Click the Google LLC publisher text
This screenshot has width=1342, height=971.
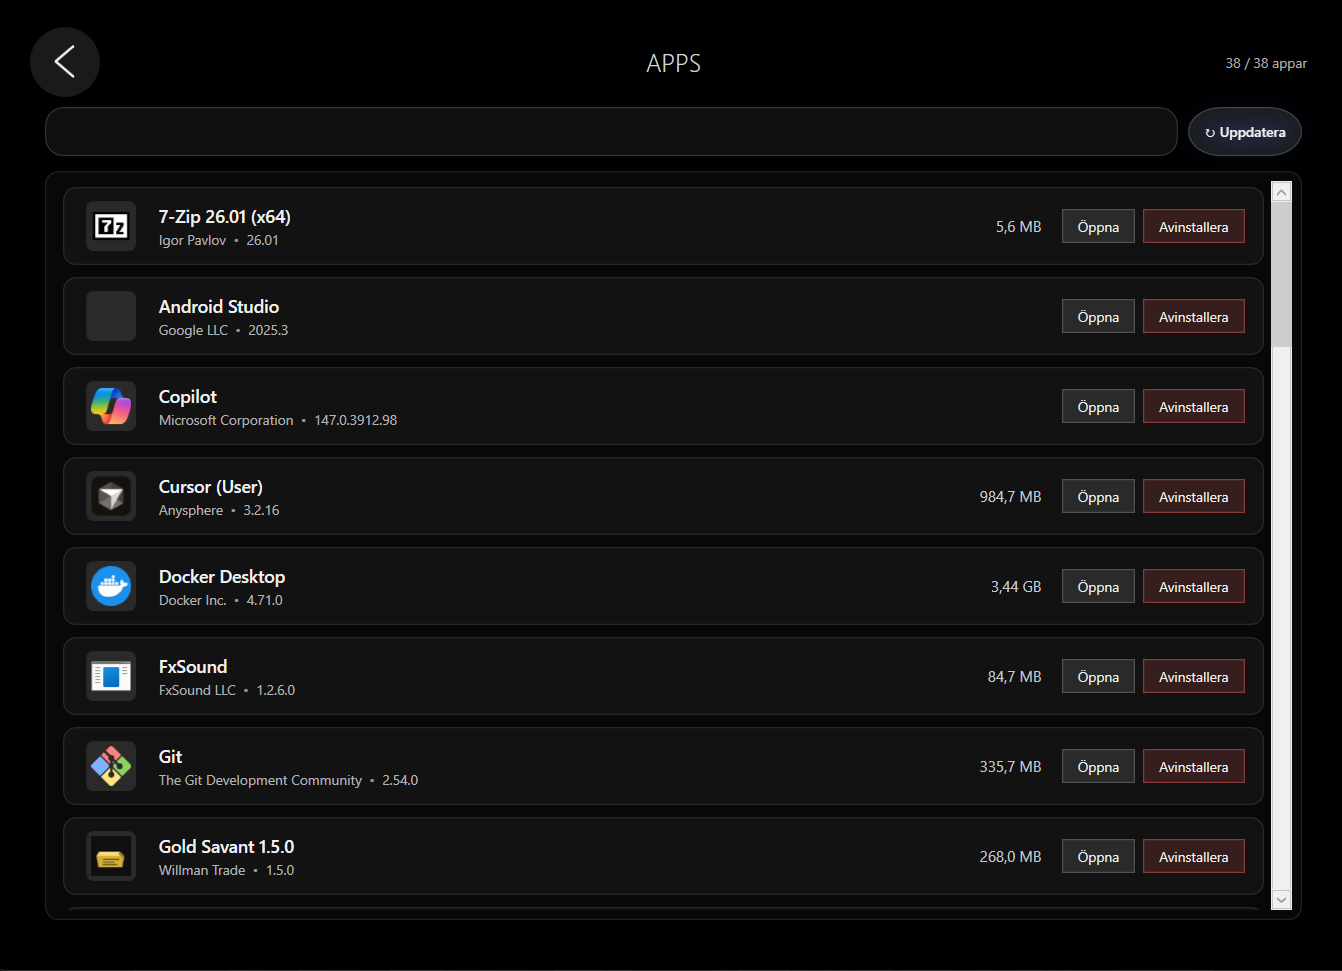tap(193, 331)
